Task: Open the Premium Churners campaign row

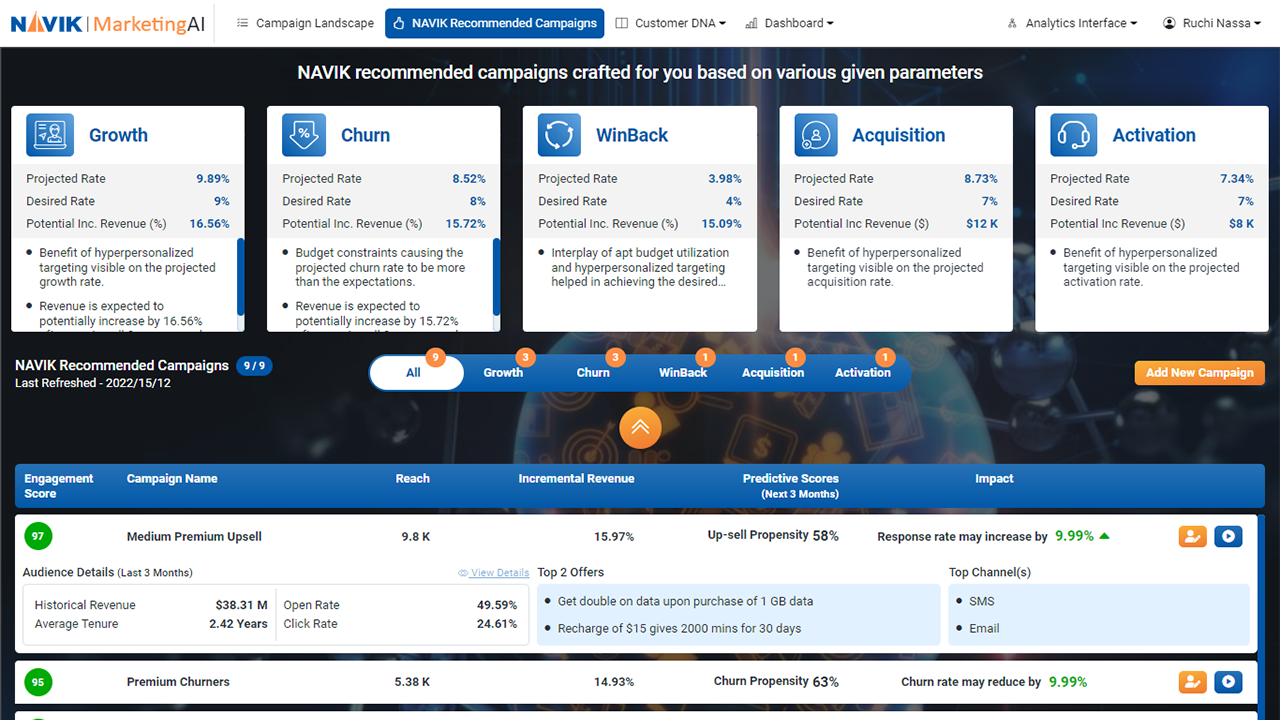Action: pyautogui.click(x=636, y=682)
